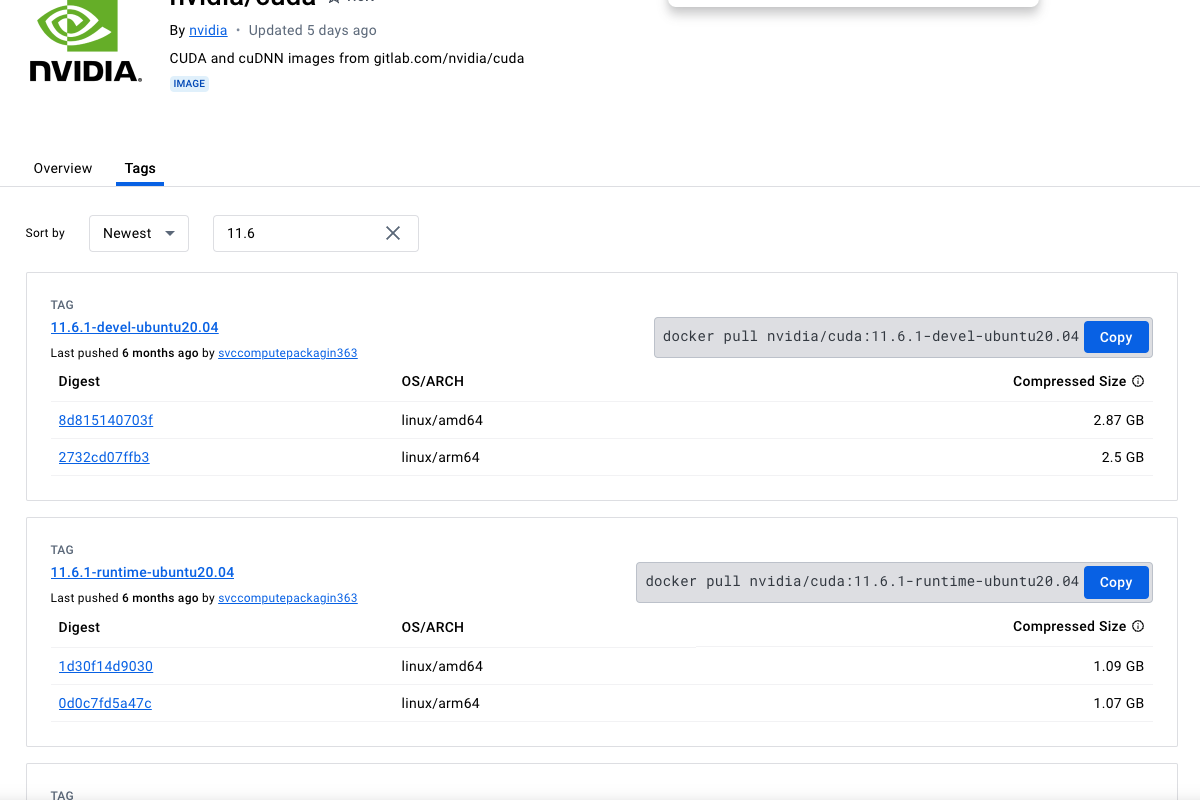The image size is (1200, 800).
Task: Open digest 8d815140703f
Action: pyautogui.click(x=106, y=420)
